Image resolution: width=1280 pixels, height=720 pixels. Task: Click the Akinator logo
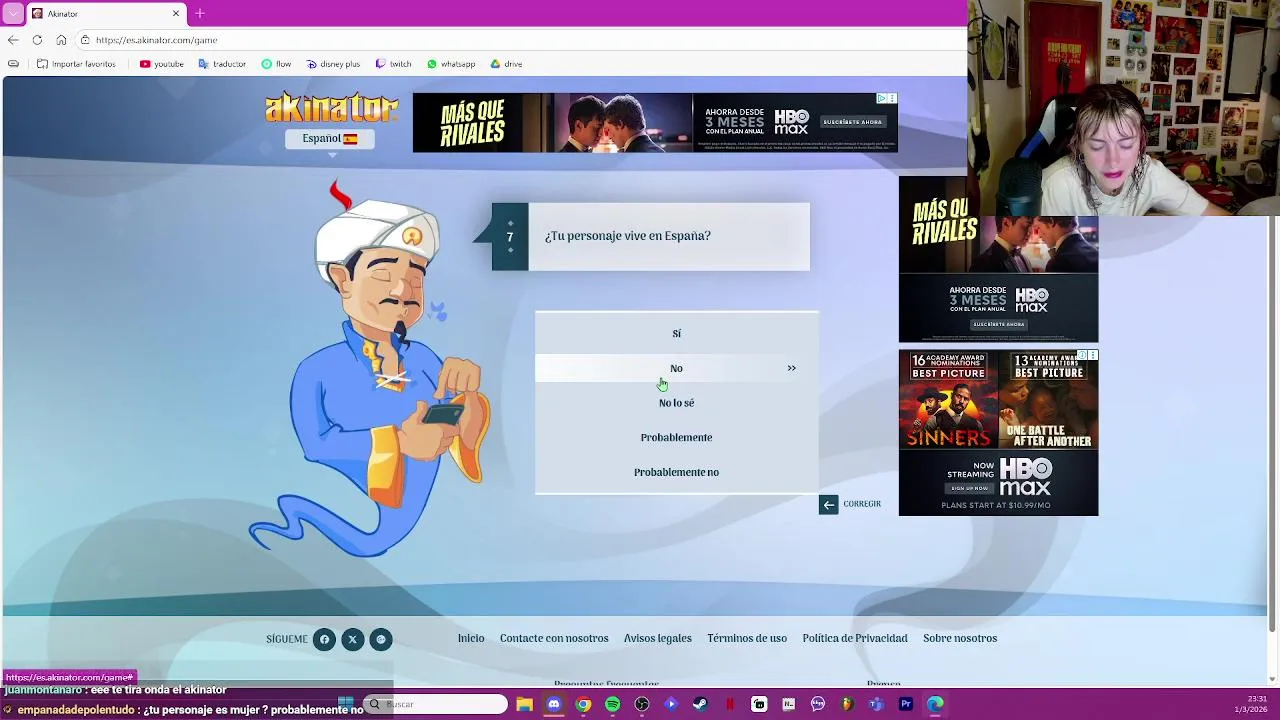pos(331,107)
